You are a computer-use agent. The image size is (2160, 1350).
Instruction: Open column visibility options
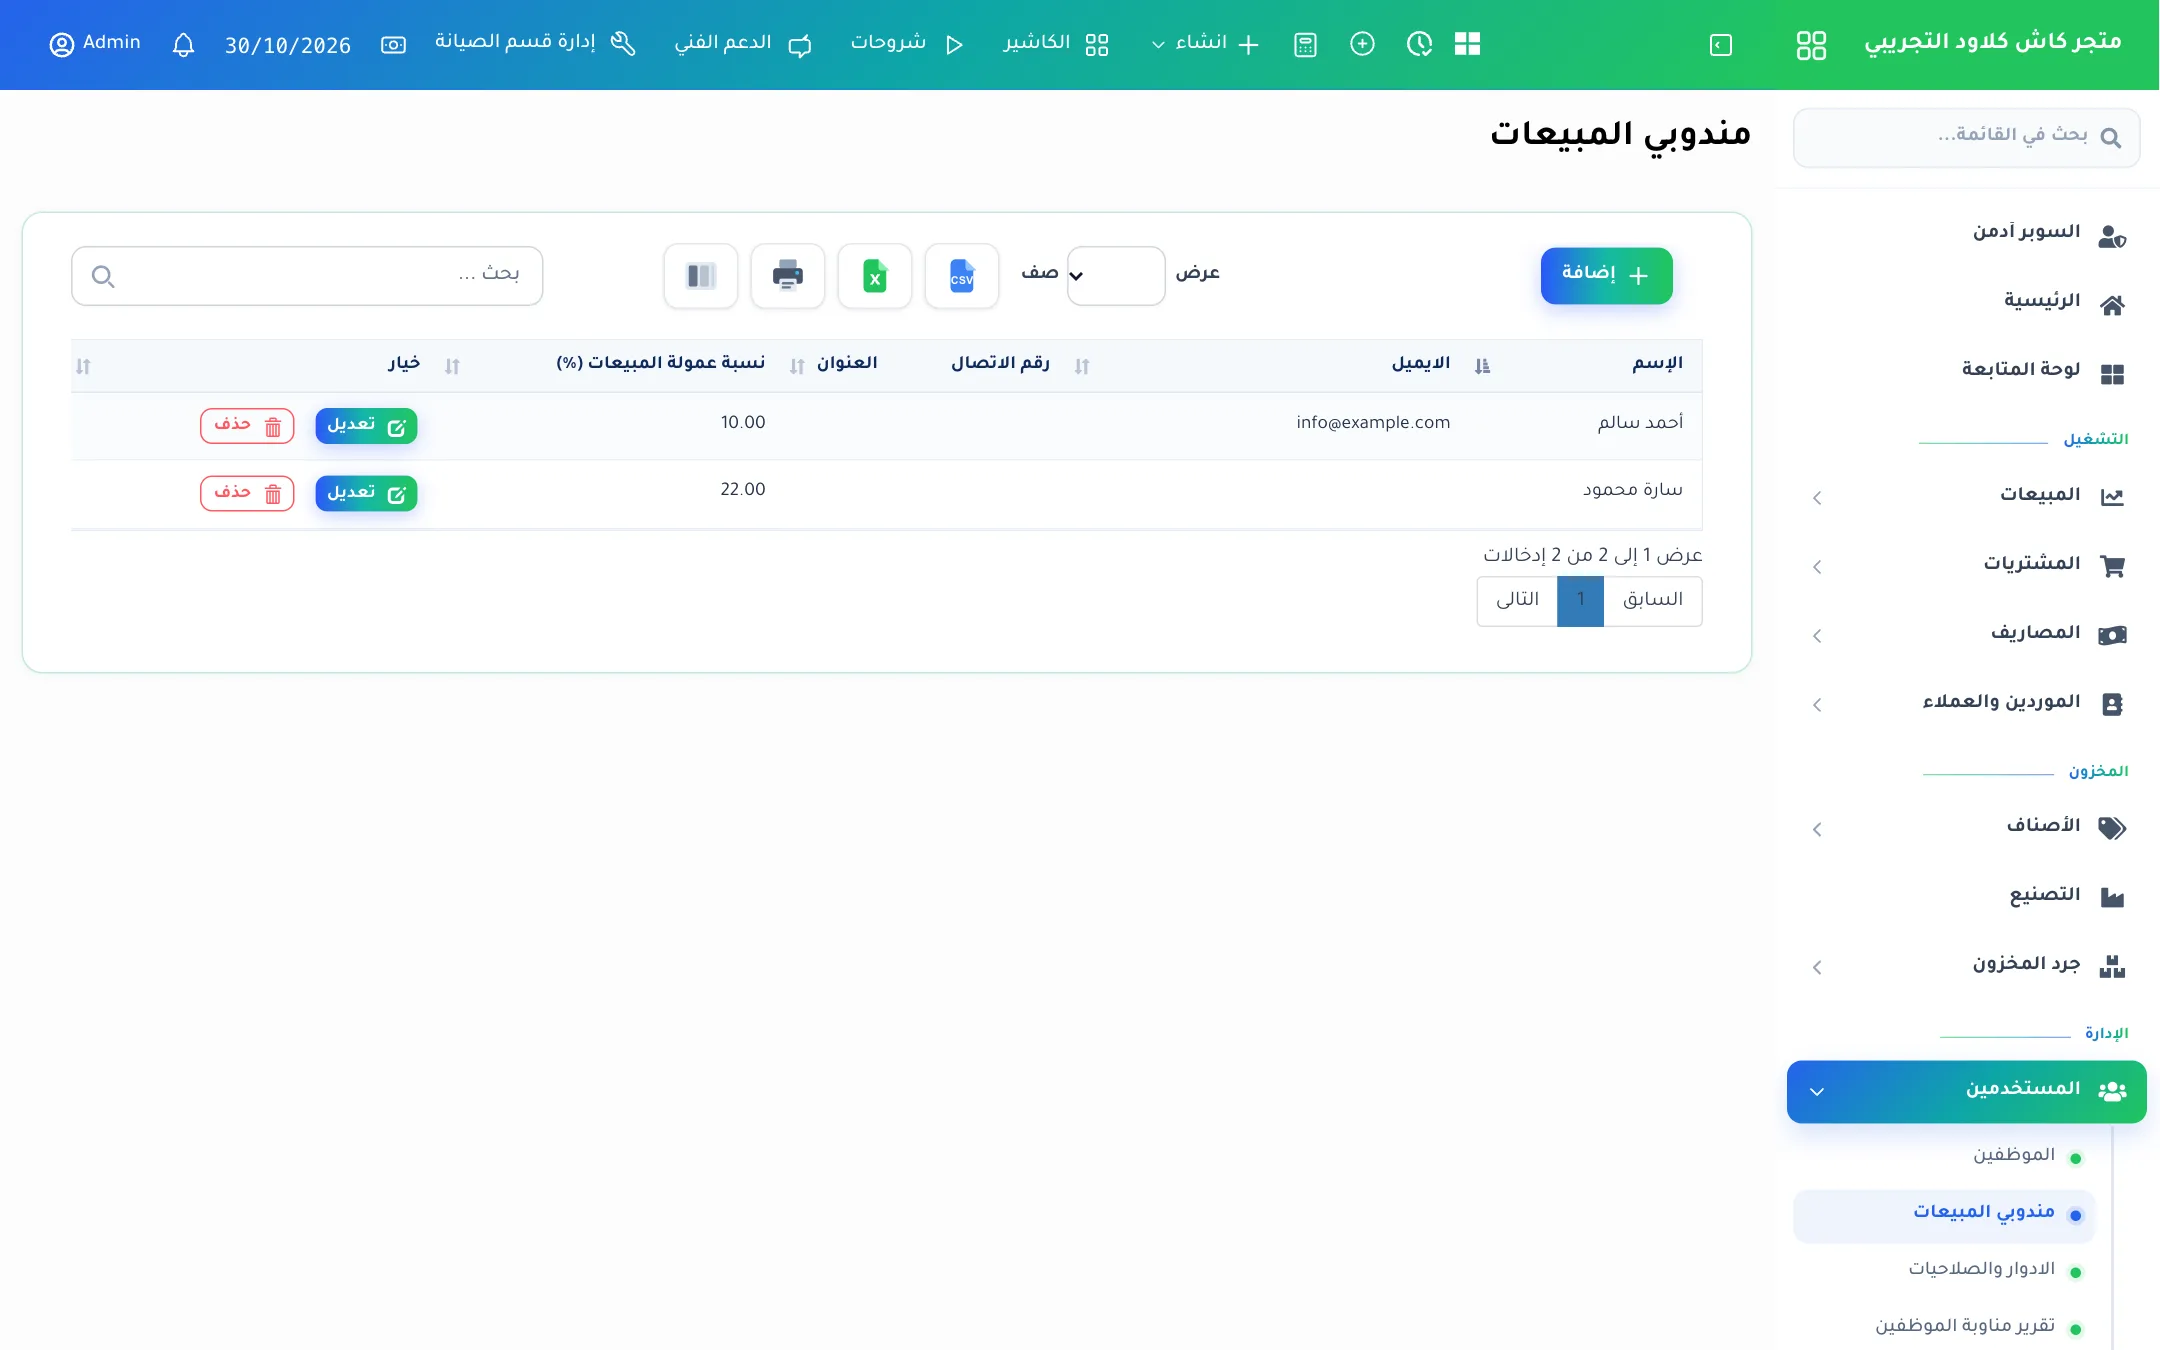pyautogui.click(x=700, y=276)
